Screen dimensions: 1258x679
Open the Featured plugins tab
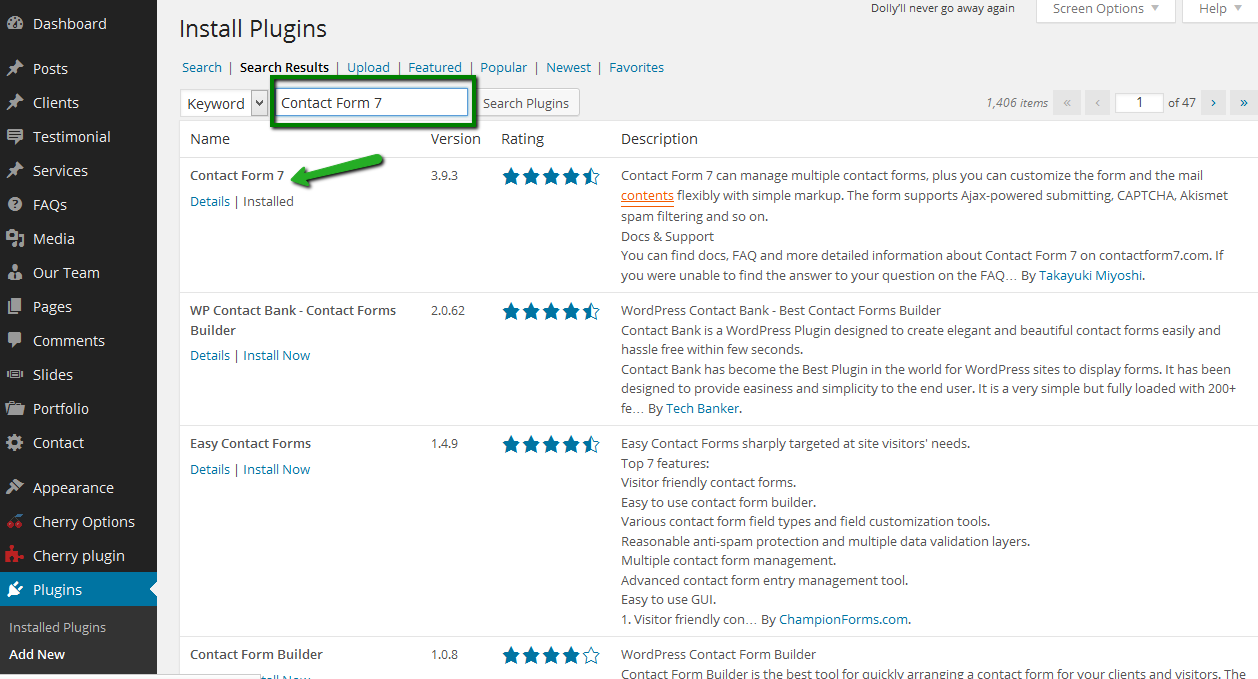[x=435, y=68]
